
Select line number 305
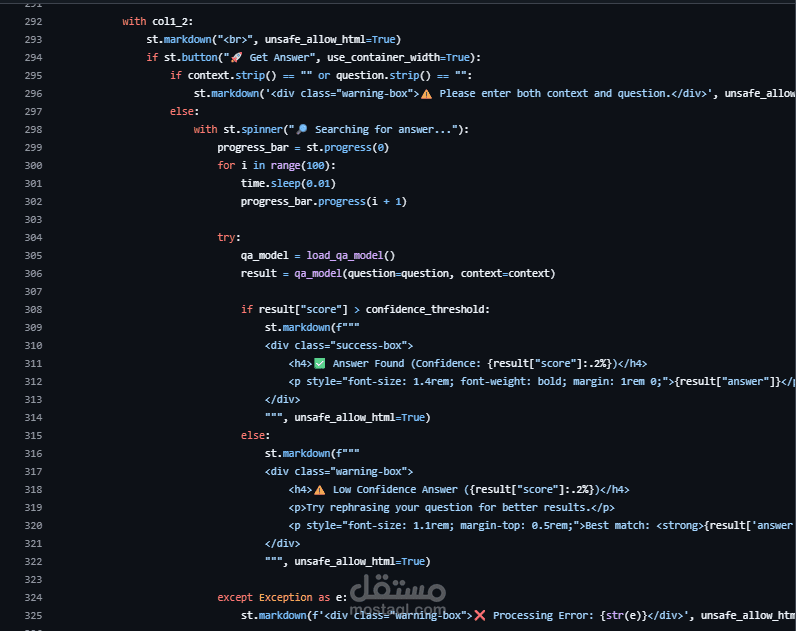[34, 256]
